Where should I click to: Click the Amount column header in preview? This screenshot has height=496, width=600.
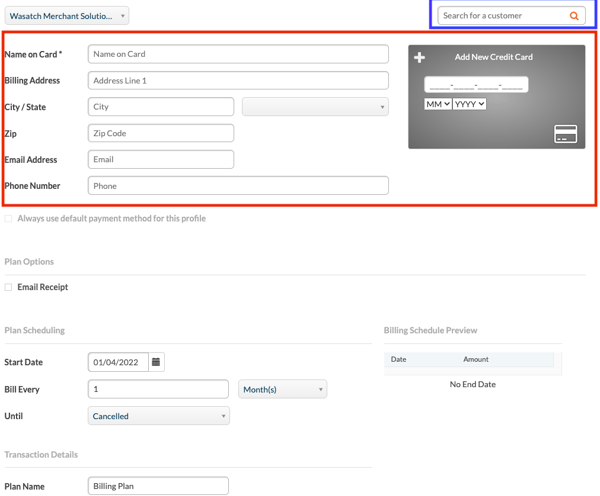[476, 359]
